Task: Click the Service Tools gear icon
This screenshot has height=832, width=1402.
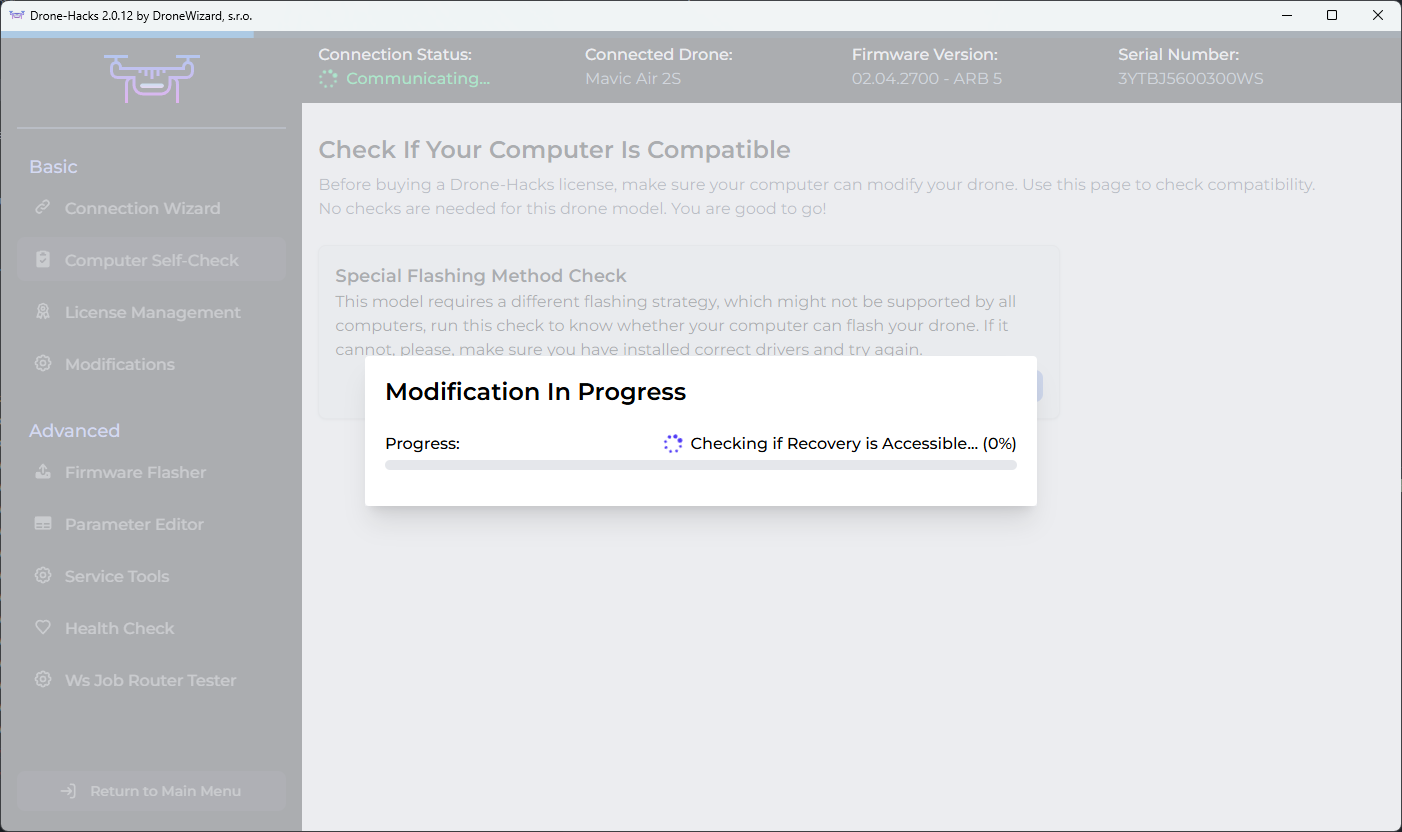Action: tap(42, 576)
